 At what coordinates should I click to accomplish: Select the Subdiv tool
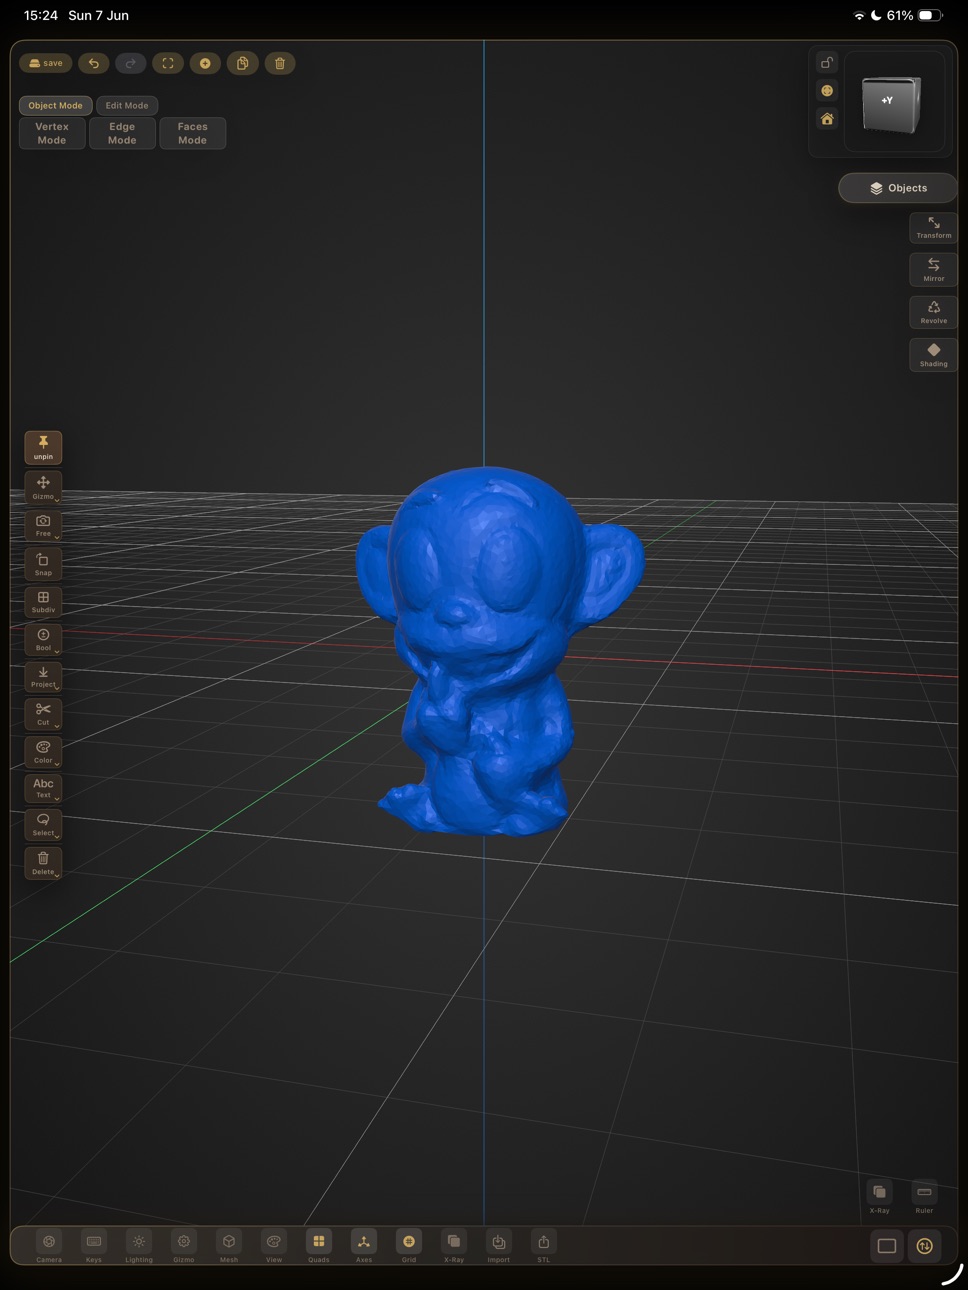tap(43, 601)
